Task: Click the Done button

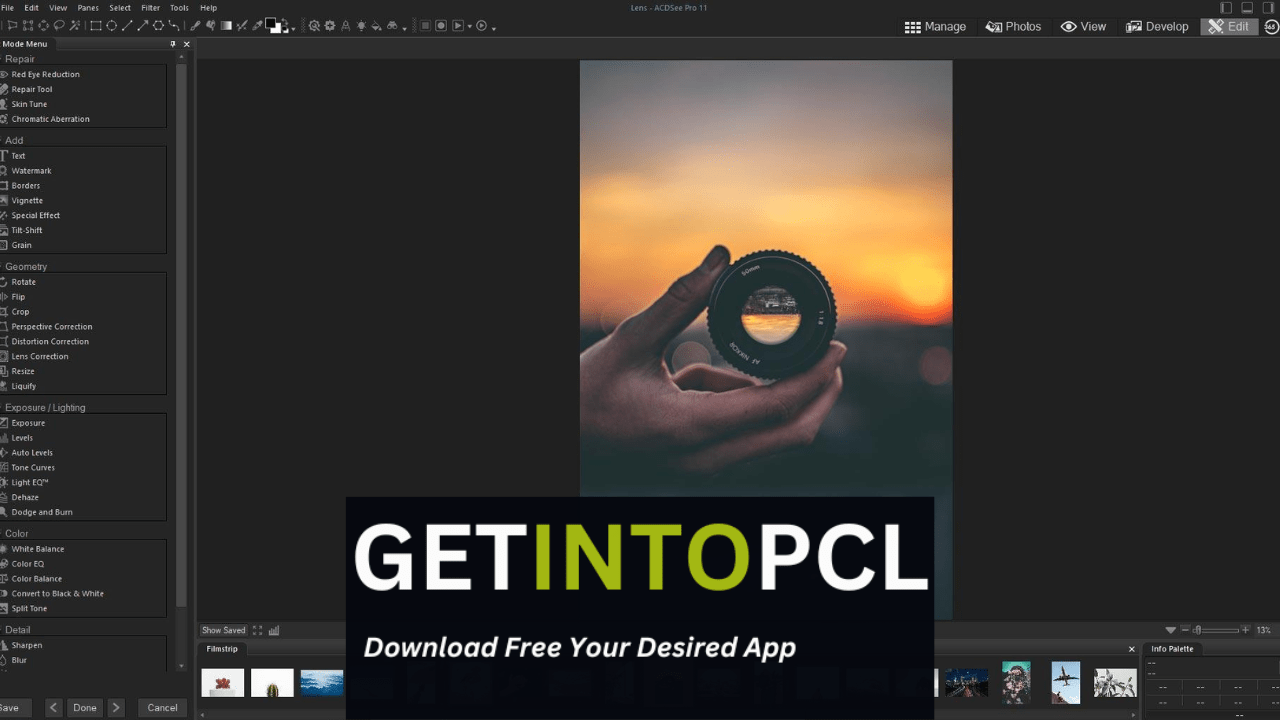Action: click(85, 707)
